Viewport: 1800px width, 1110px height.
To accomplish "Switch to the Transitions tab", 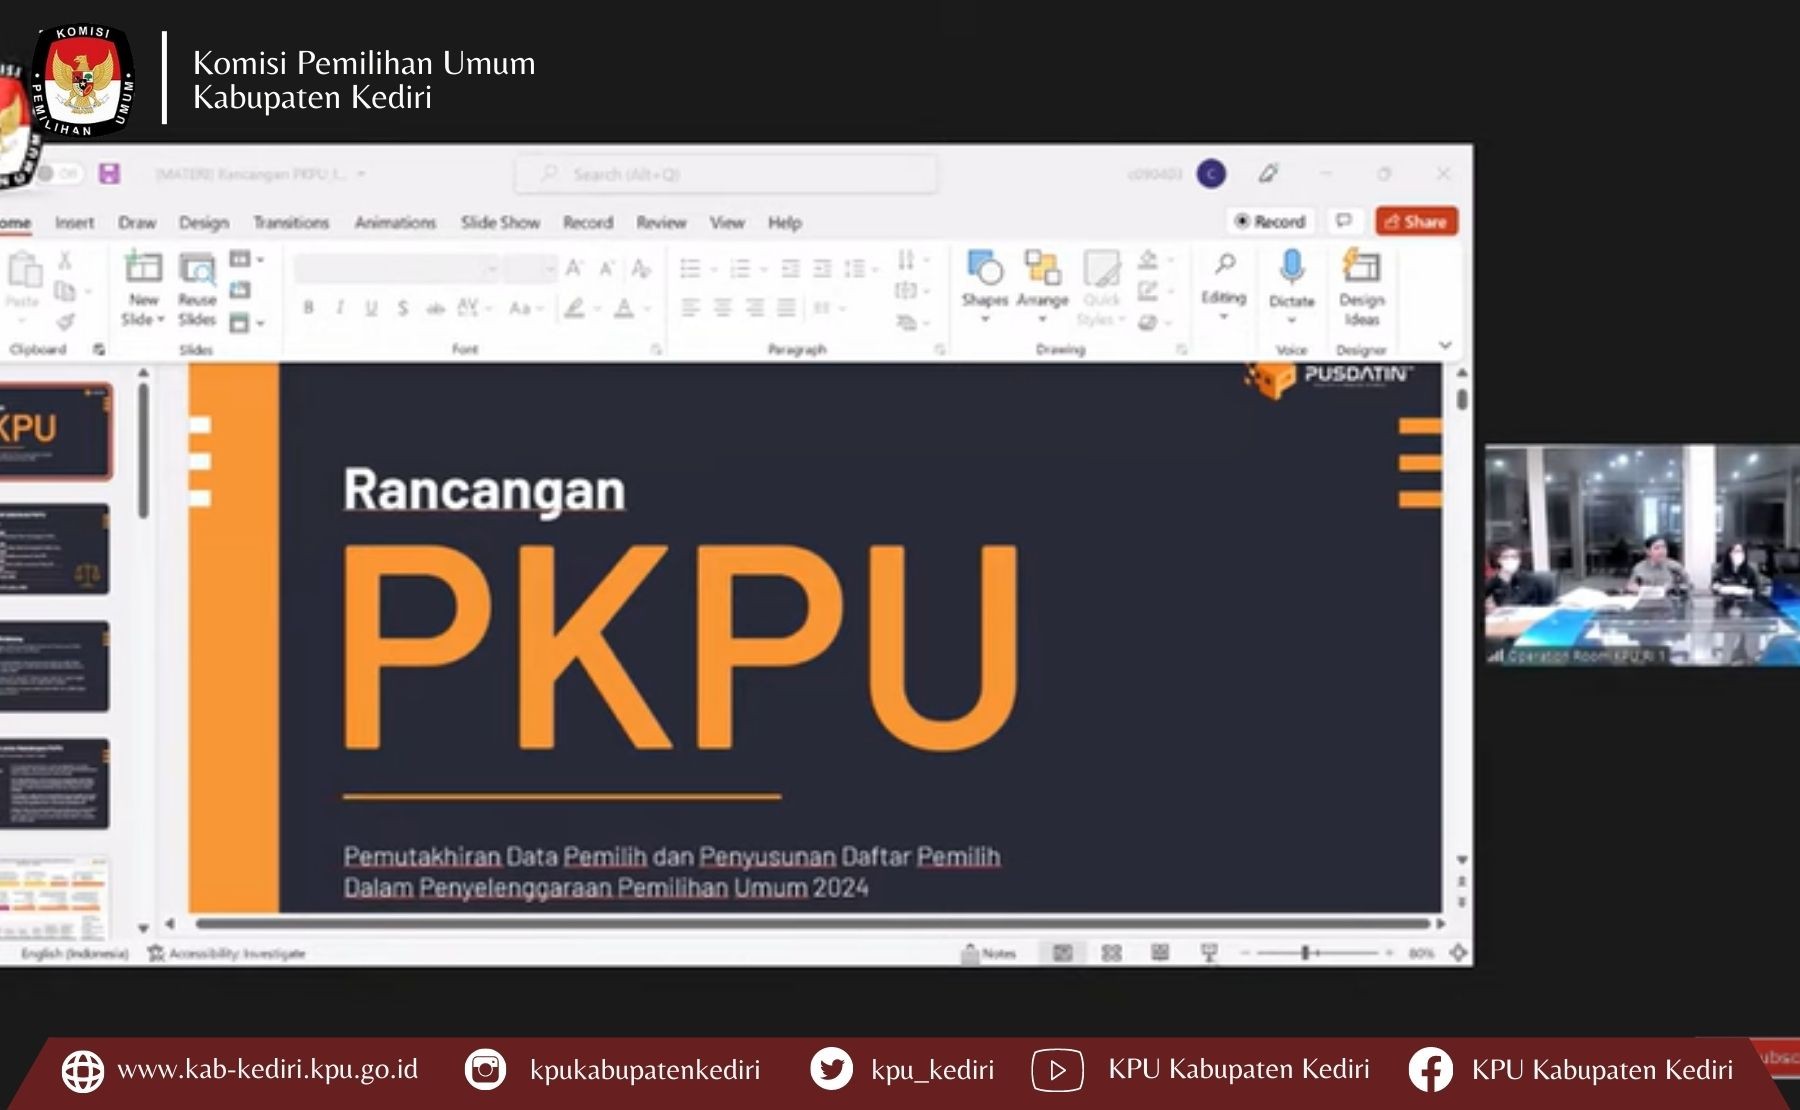I will [291, 222].
